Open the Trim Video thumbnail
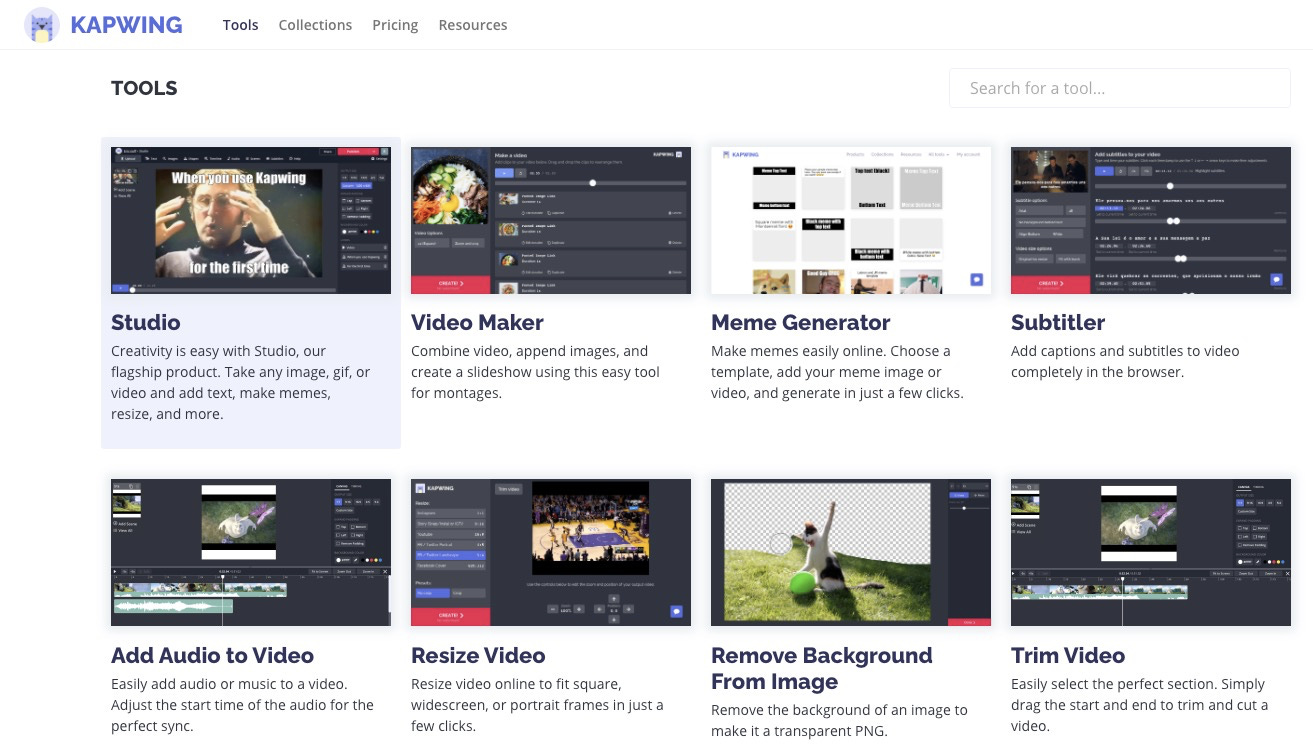 point(1151,552)
